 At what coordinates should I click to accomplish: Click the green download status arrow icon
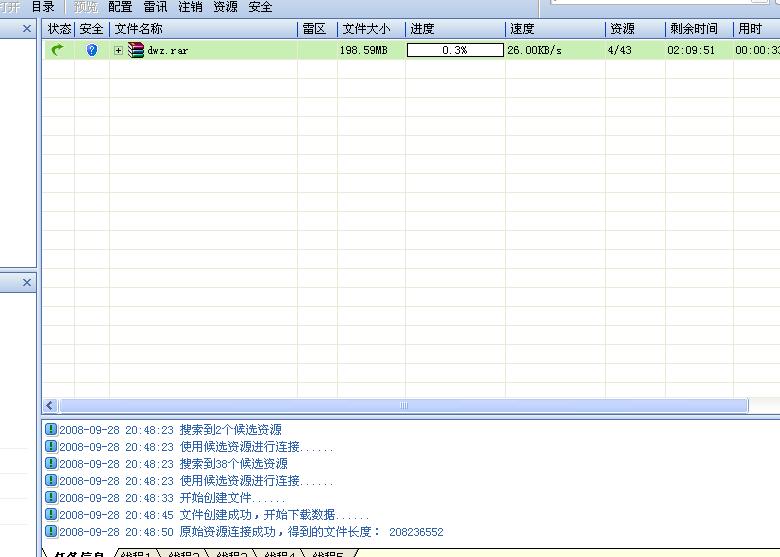coord(57,50)
